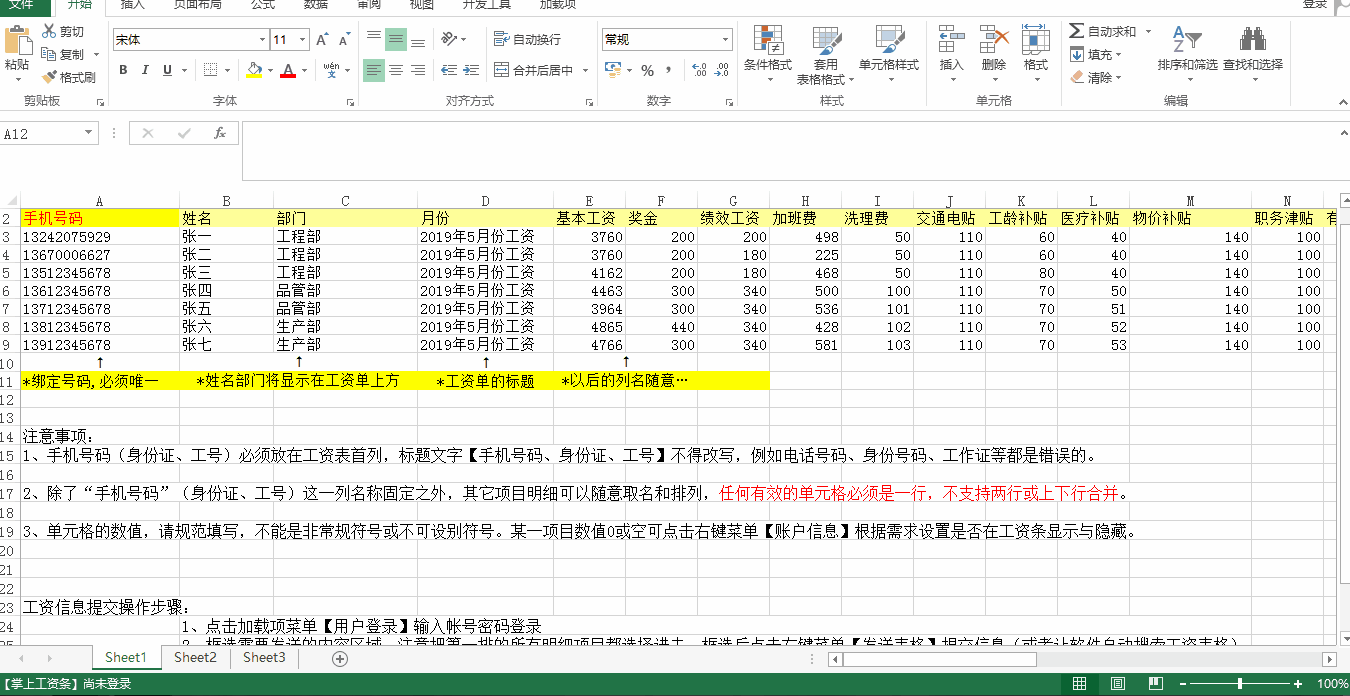
Task: Open the Name Box dropdown arrow
Action: pos(89,134)
